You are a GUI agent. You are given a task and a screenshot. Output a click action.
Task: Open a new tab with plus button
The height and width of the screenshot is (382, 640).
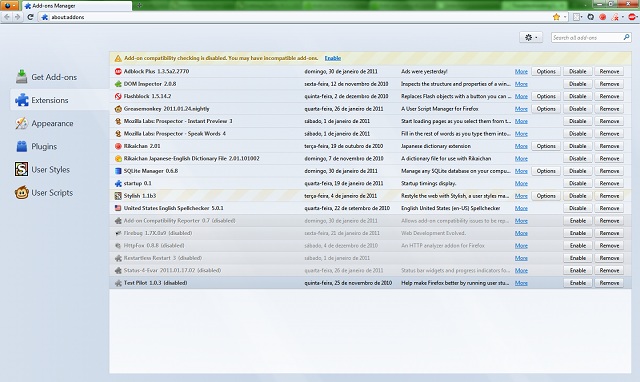(139, 5)
